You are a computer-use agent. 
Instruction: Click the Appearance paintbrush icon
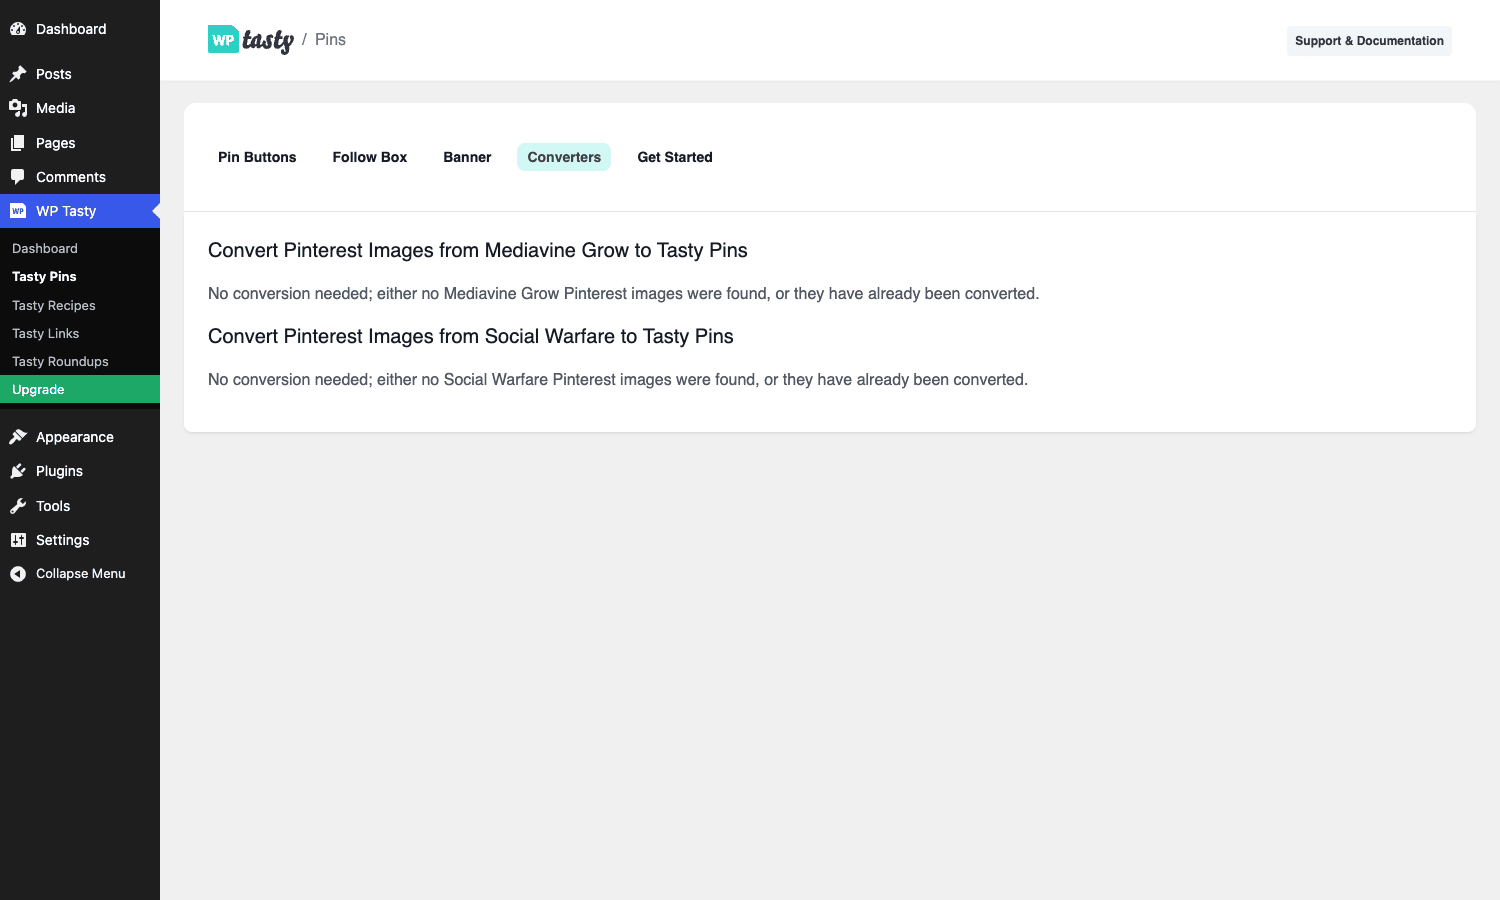(x=18, y=437)
